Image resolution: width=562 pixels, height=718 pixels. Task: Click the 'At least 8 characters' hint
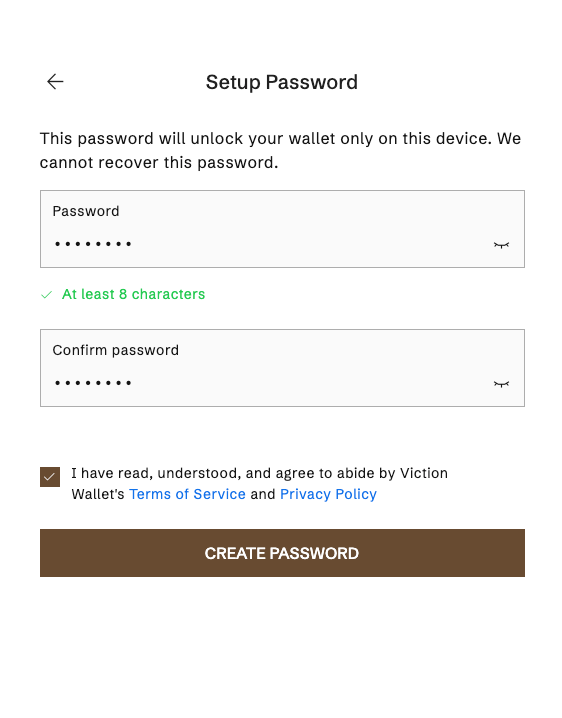click(133, 294)
